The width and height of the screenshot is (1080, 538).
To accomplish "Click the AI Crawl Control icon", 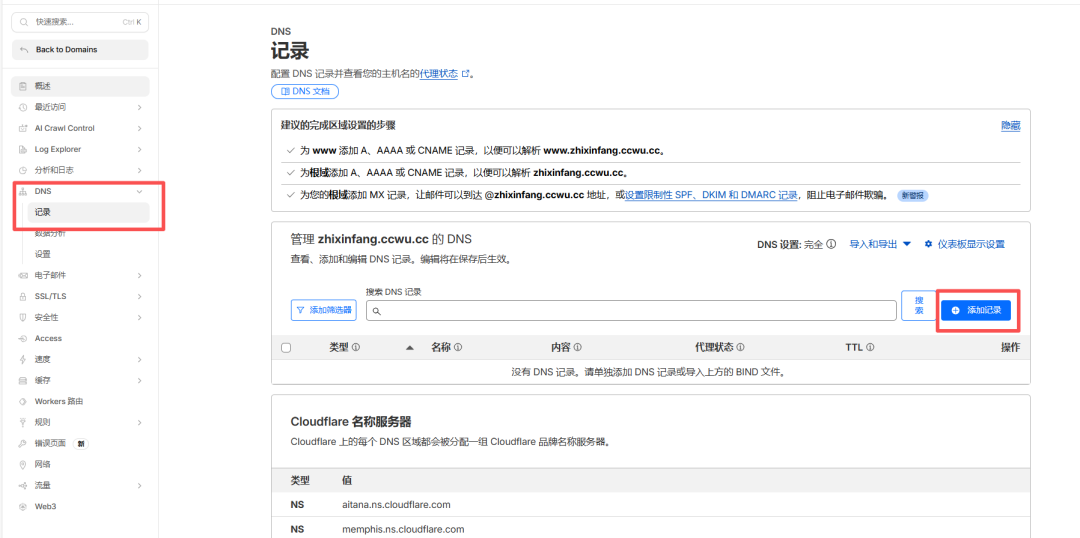I will [23, 128].
